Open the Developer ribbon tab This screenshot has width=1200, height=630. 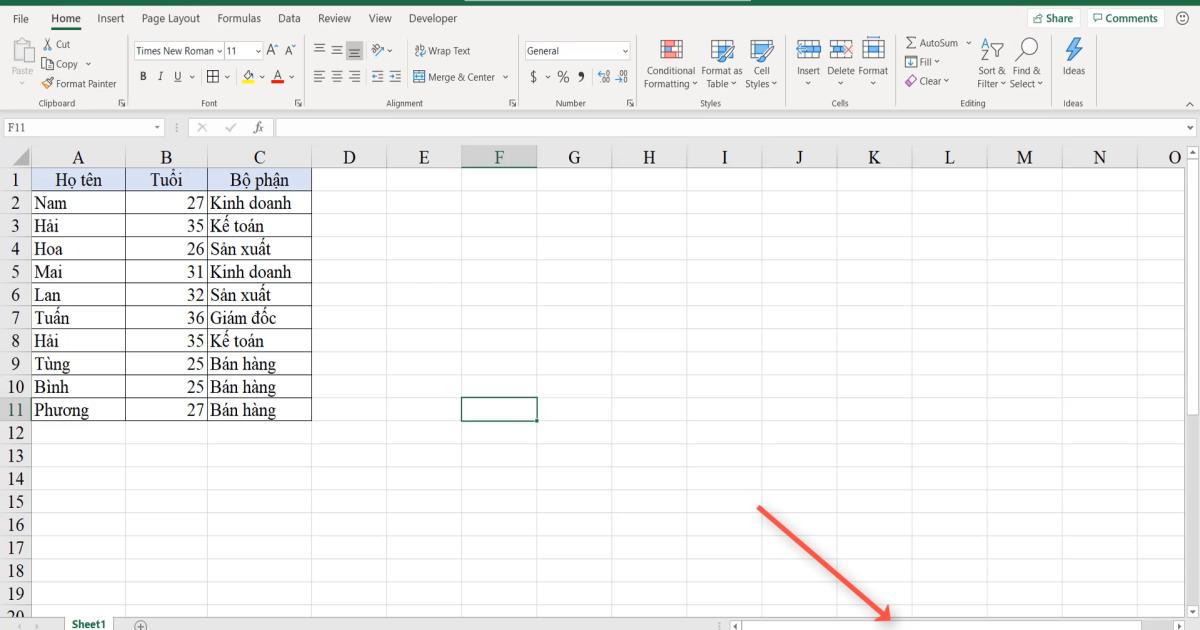click(432, 18)
